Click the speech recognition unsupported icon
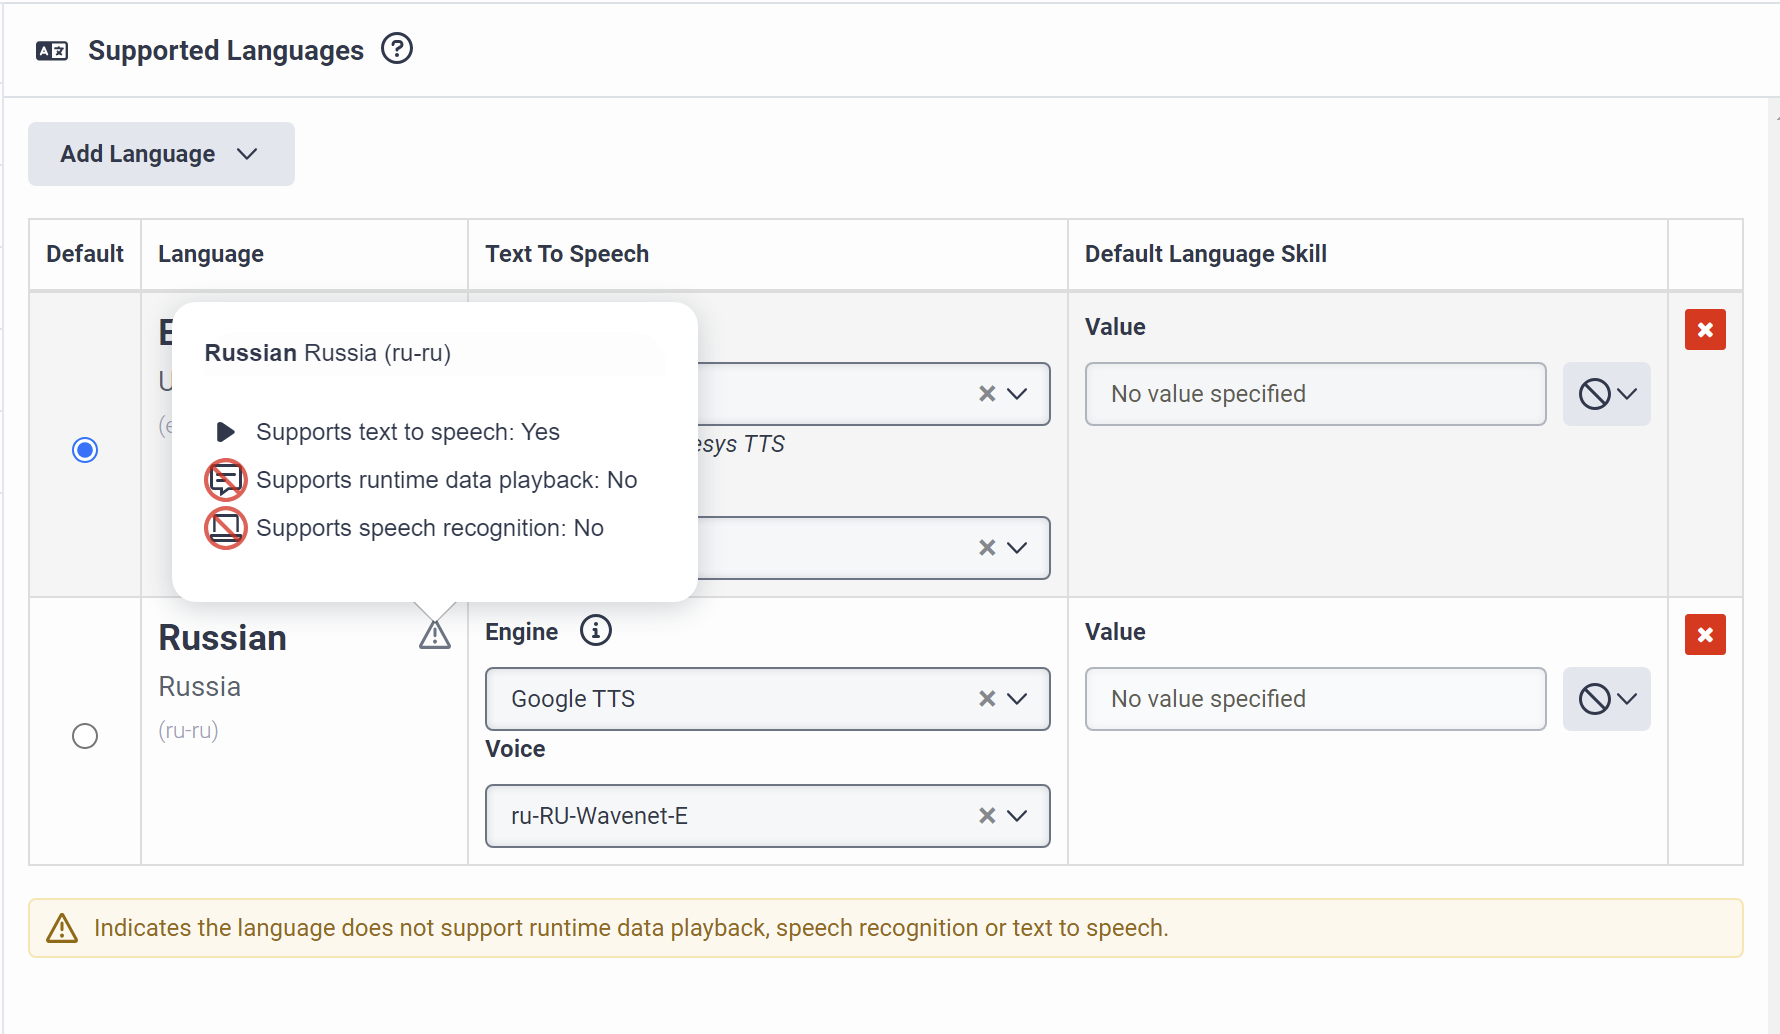Viewport: 1780px width, 1034px height. tap(226, 528)
